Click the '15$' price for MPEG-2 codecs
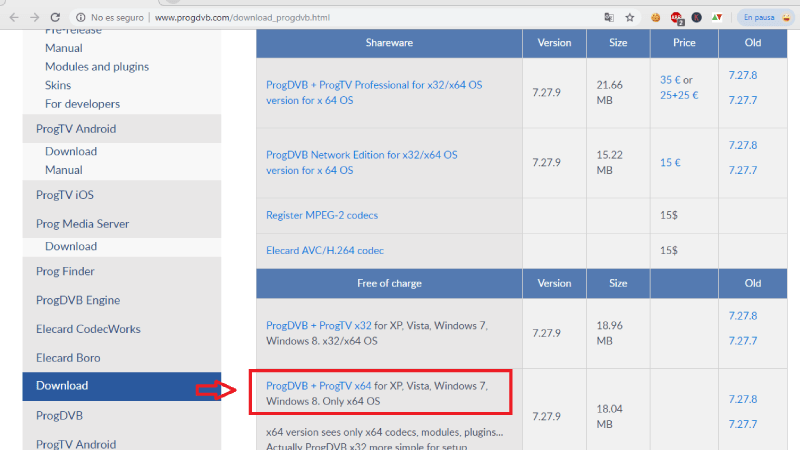Screen dimensions: 800x450 coord(669,215)
